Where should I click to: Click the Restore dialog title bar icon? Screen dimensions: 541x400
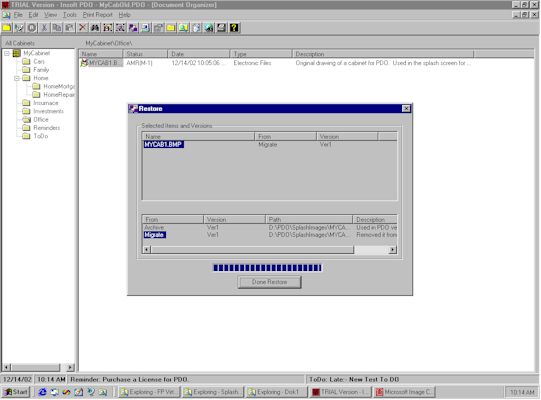tap(133, 109)
